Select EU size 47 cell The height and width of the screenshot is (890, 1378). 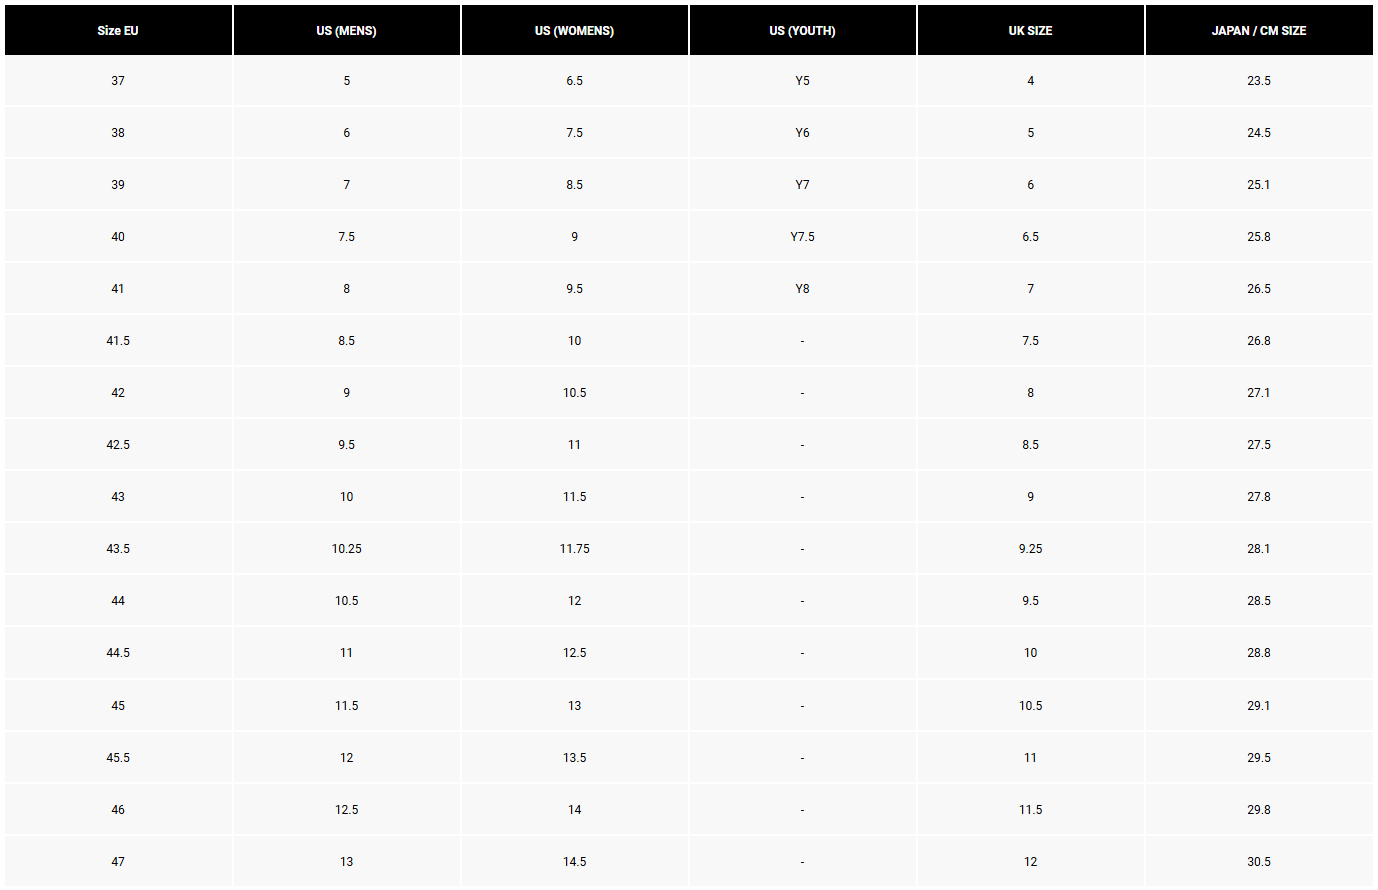coord(118,862)
